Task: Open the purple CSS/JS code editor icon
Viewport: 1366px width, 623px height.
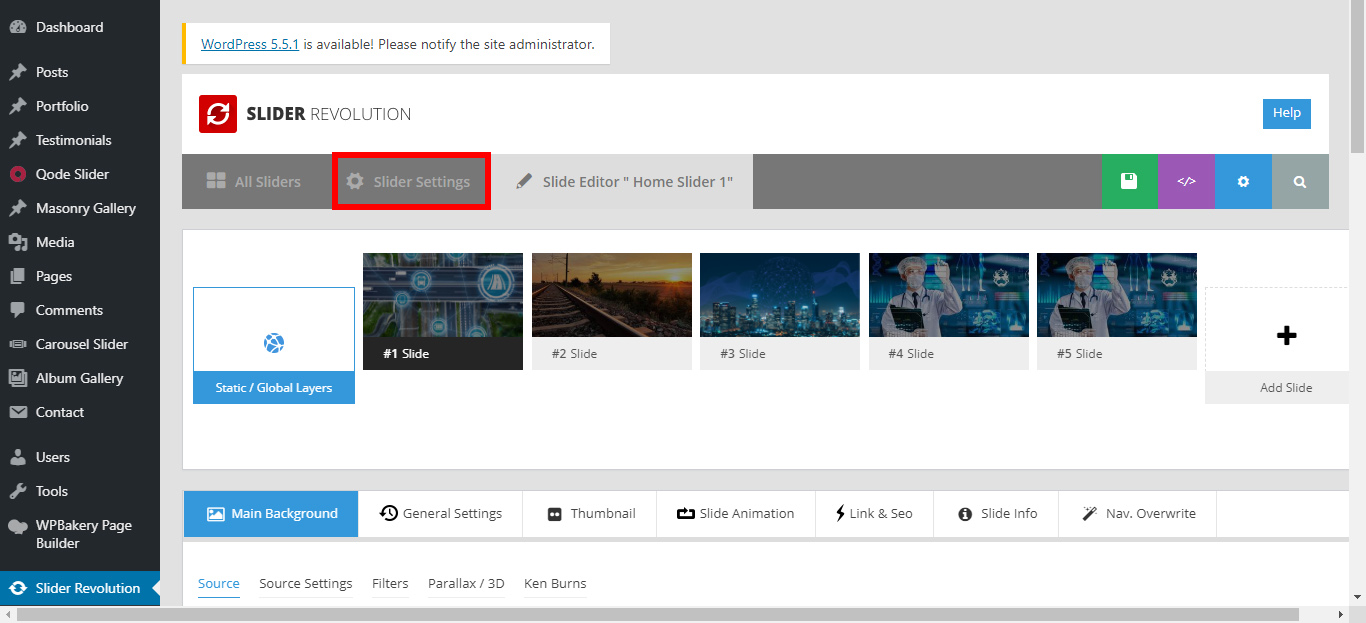Action: coord(1186,181)
